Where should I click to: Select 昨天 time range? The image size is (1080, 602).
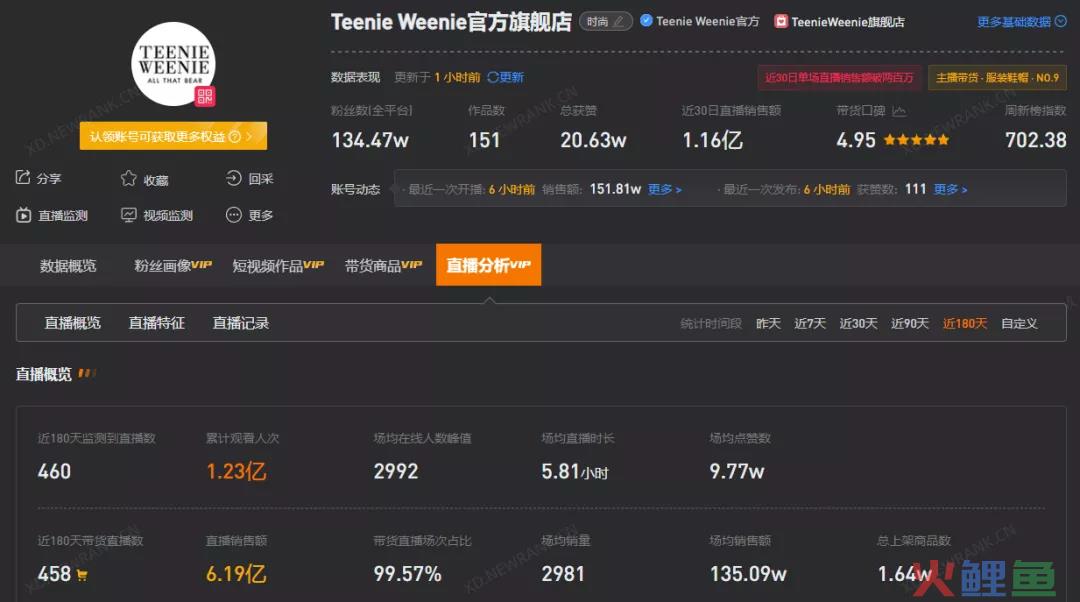768,324
